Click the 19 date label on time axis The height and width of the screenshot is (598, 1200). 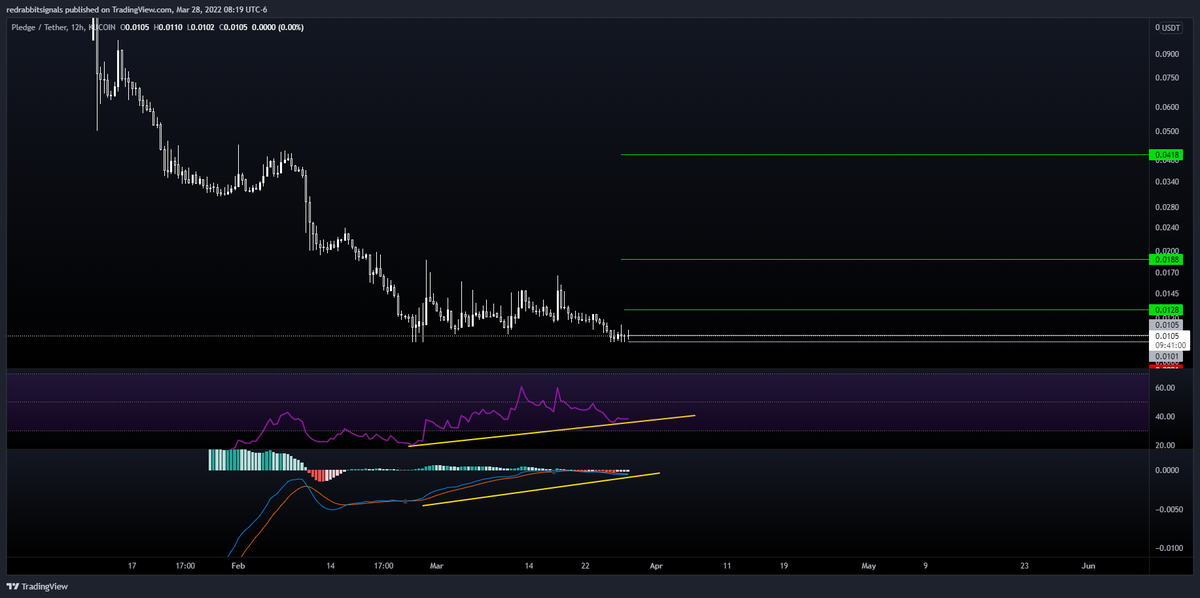(784, 565)
